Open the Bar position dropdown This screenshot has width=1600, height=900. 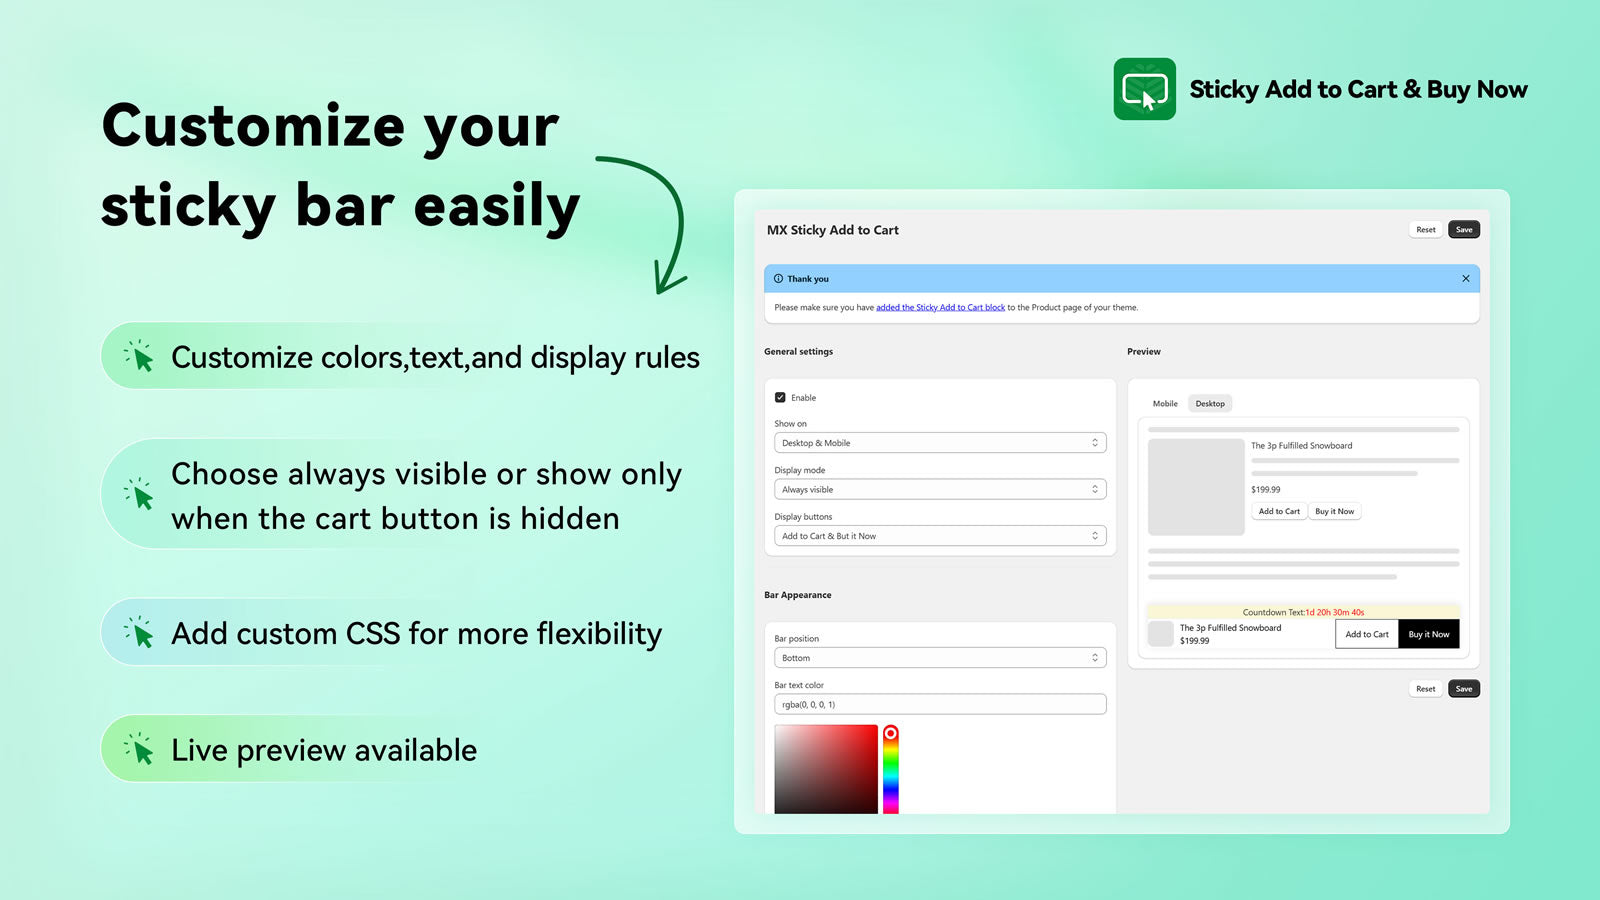click(x=939, y=658)
